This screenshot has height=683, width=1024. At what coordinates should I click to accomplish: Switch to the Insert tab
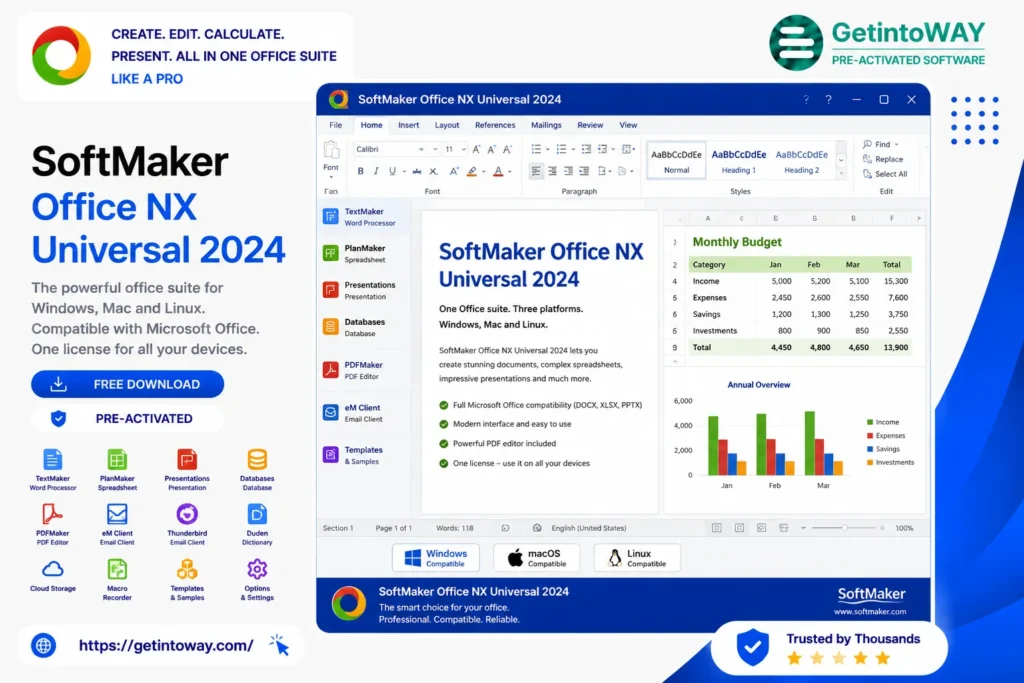point(408,125)
